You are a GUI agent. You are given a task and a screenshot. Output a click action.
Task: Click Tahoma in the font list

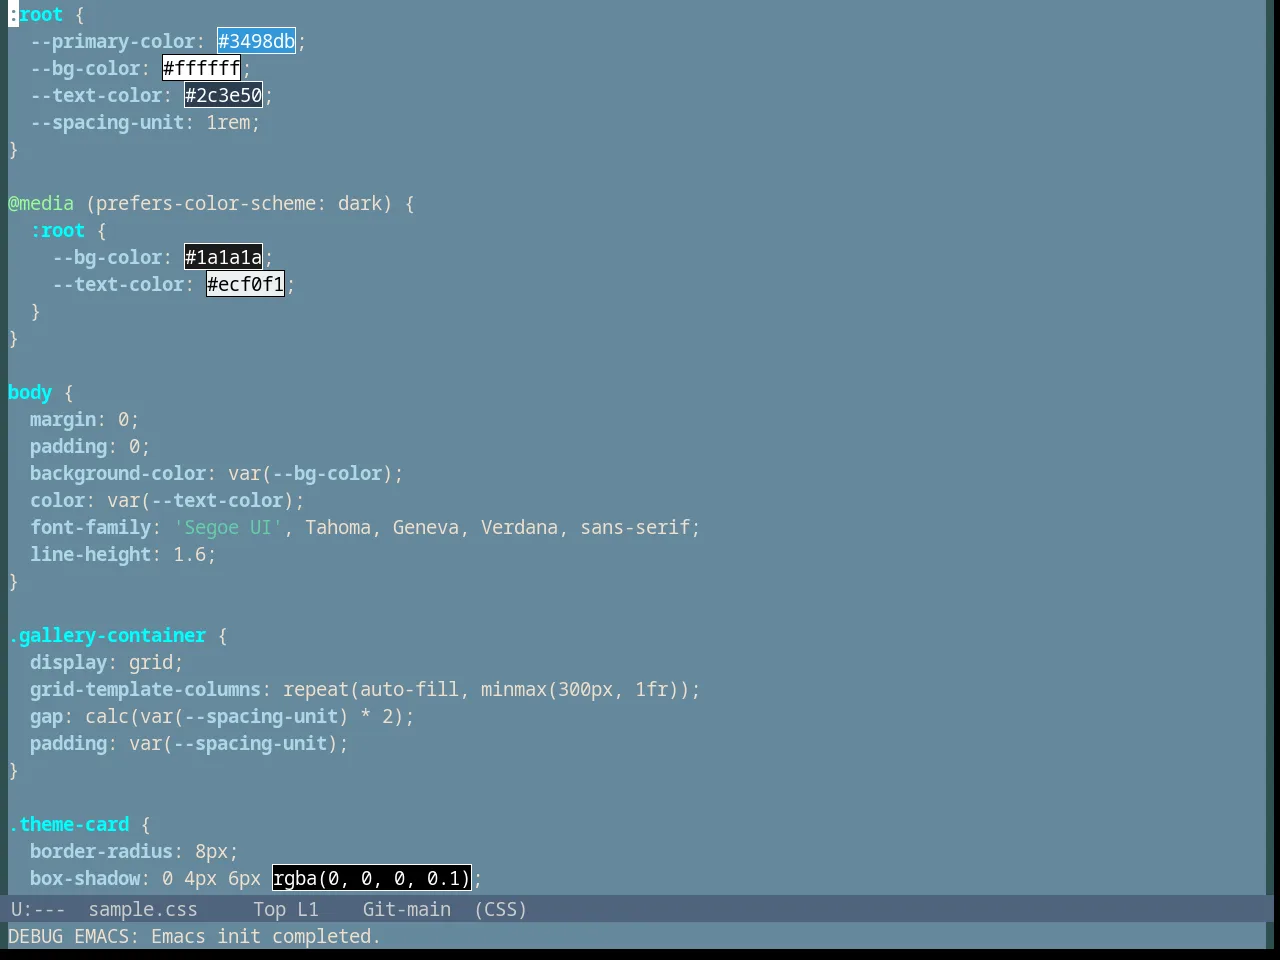point(338,527)
